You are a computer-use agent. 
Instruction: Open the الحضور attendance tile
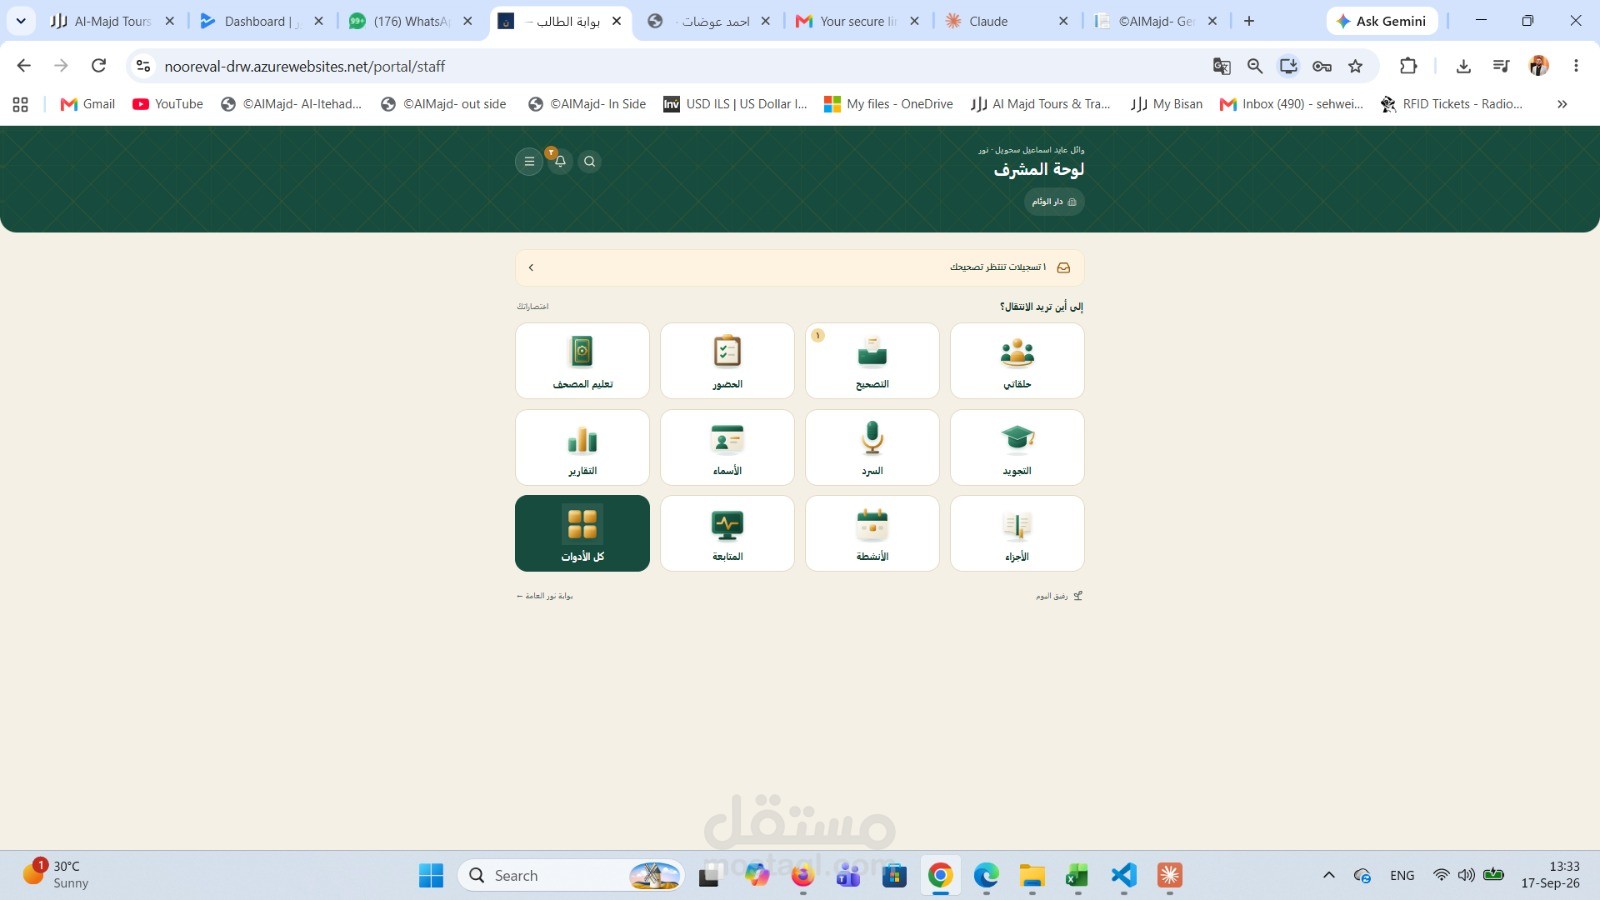727,361
